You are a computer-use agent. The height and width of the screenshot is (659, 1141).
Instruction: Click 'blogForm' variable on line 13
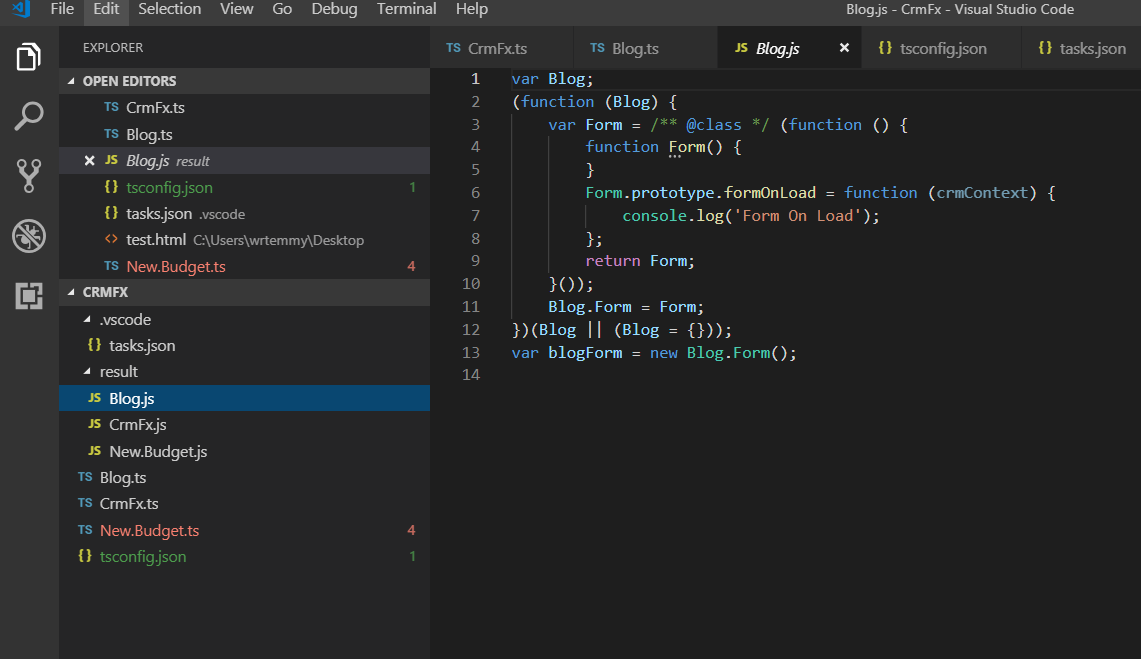(585, 353)
